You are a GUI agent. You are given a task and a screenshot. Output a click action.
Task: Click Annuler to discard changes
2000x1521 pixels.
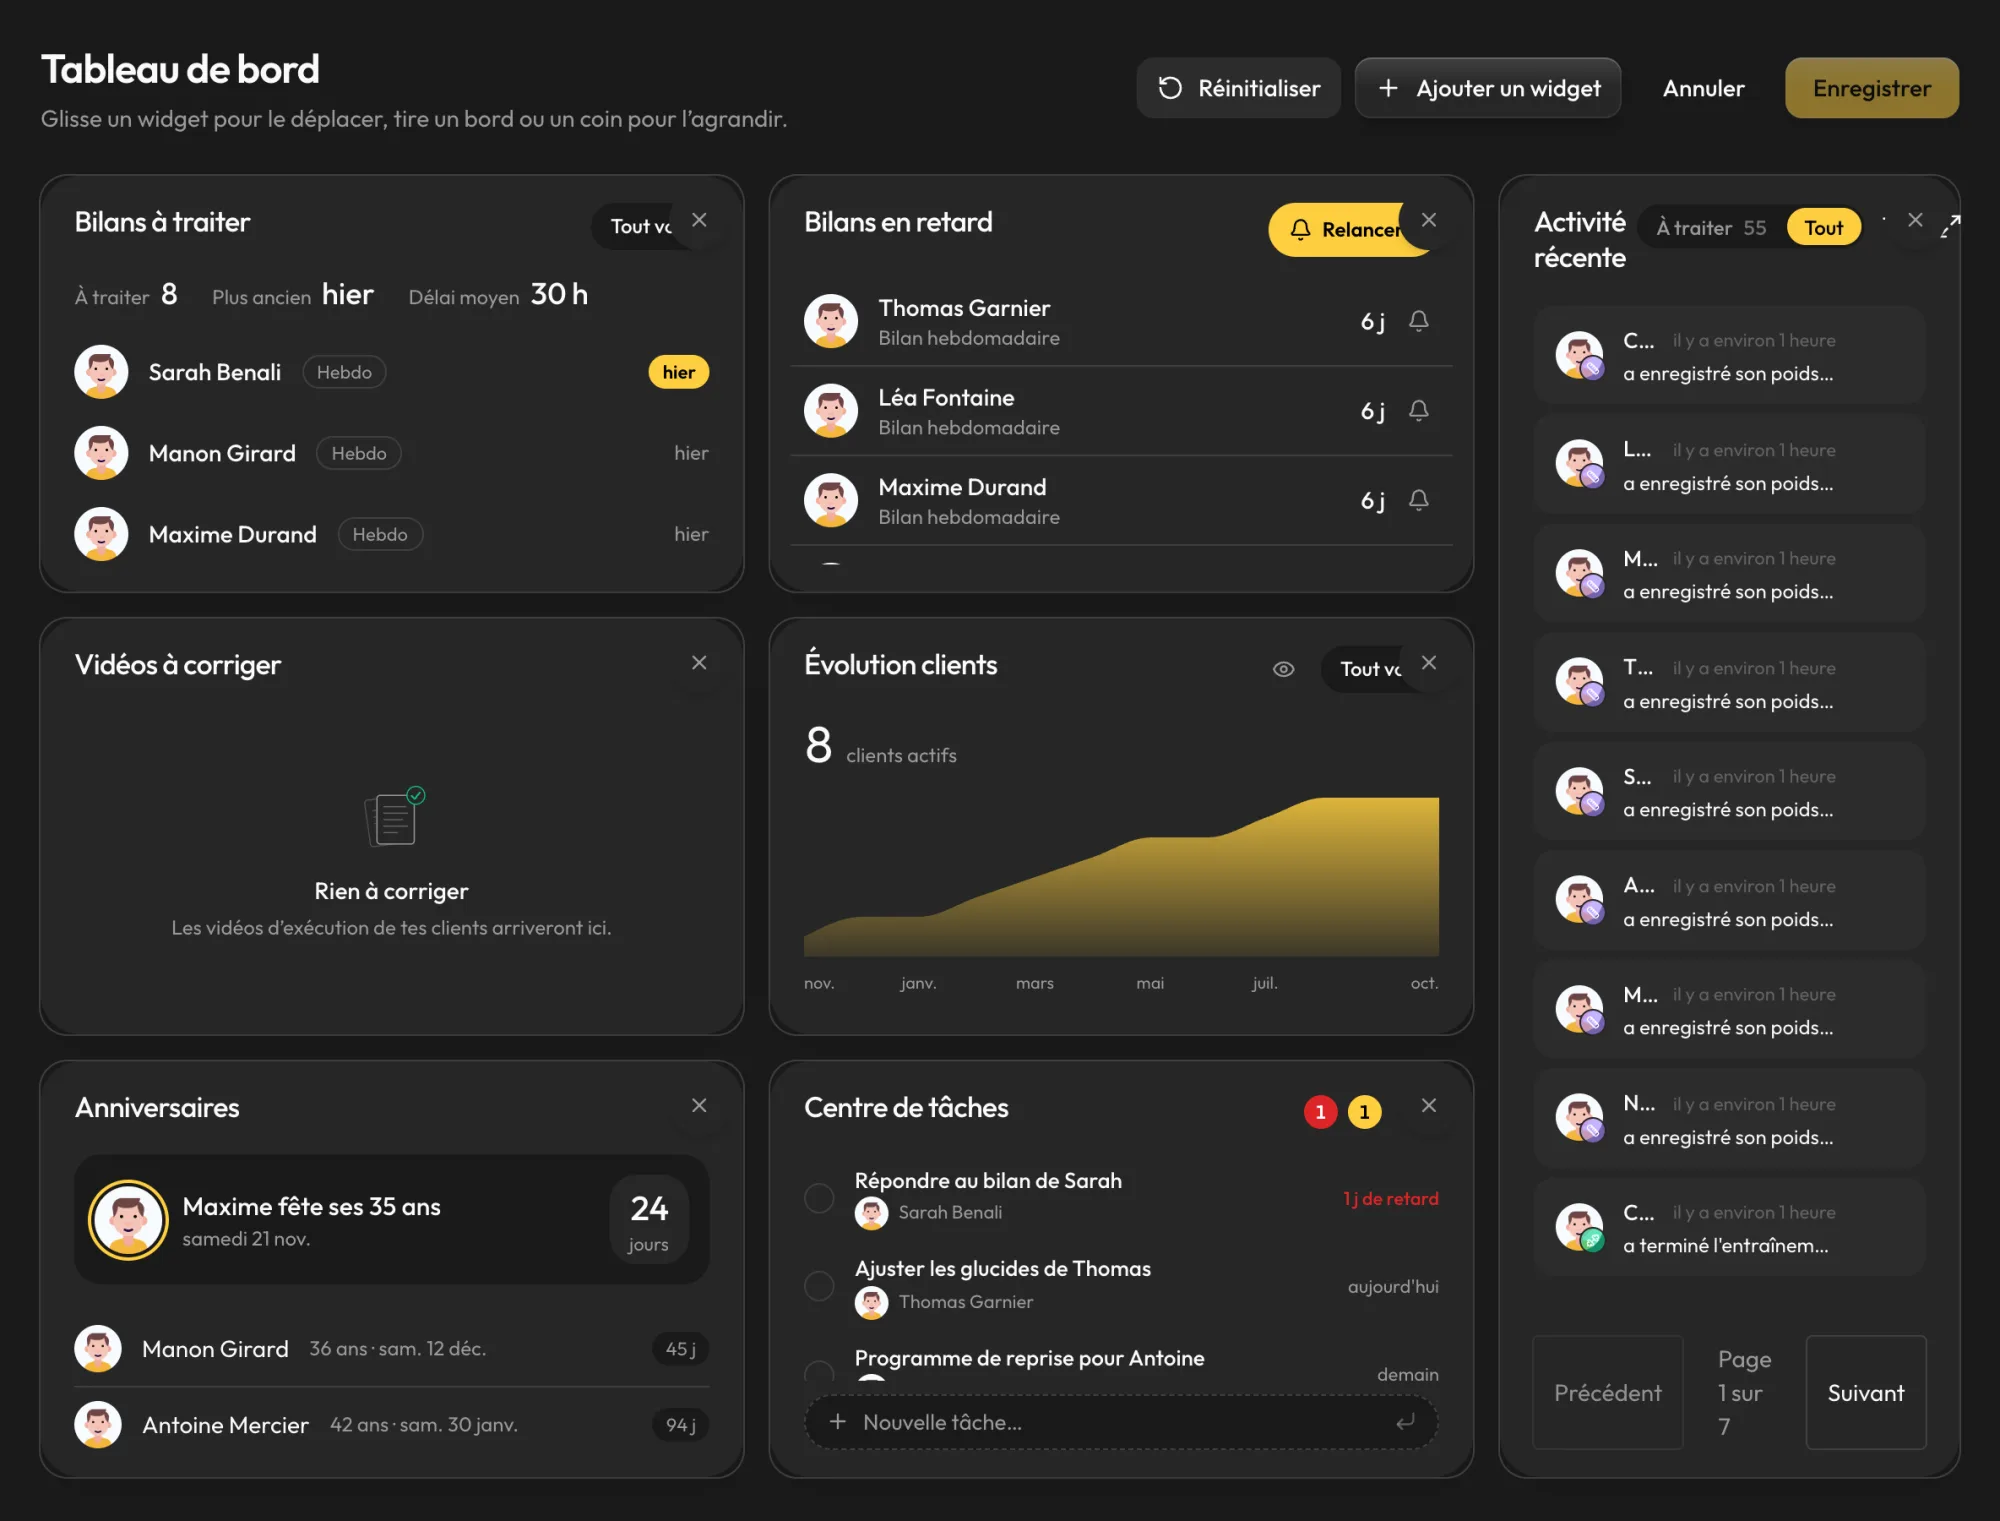pos(1703,88)
